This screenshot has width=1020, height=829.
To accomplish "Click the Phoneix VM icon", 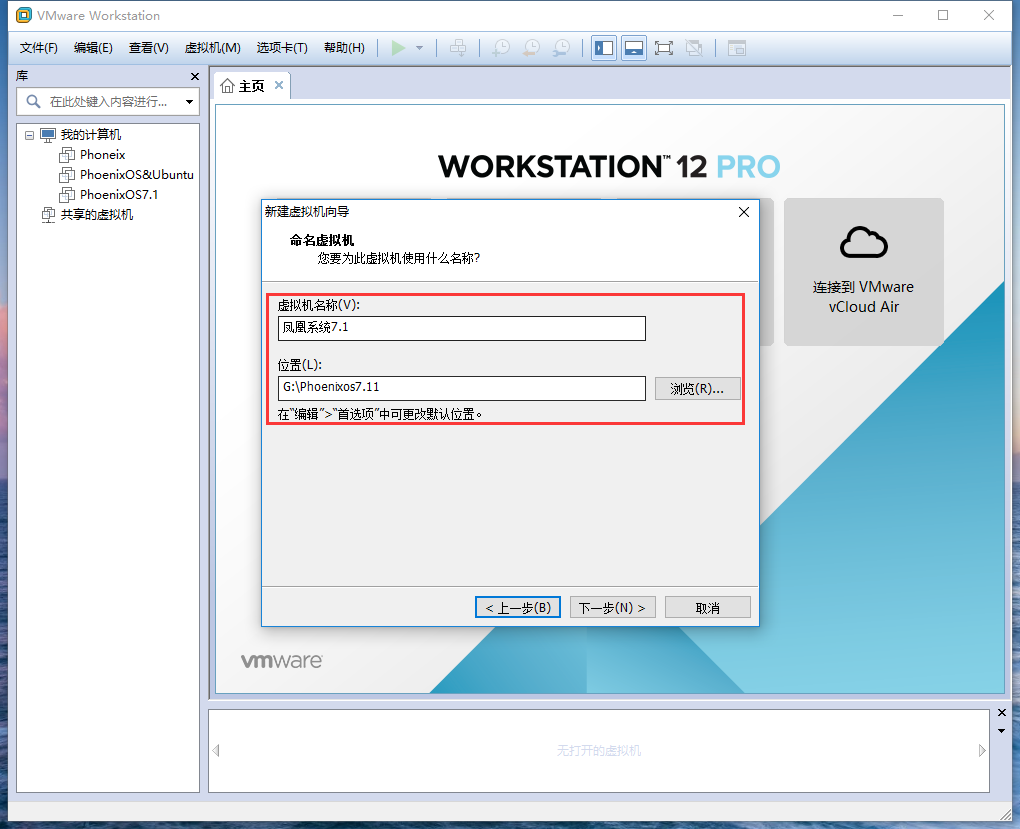I will click(67, 155).
